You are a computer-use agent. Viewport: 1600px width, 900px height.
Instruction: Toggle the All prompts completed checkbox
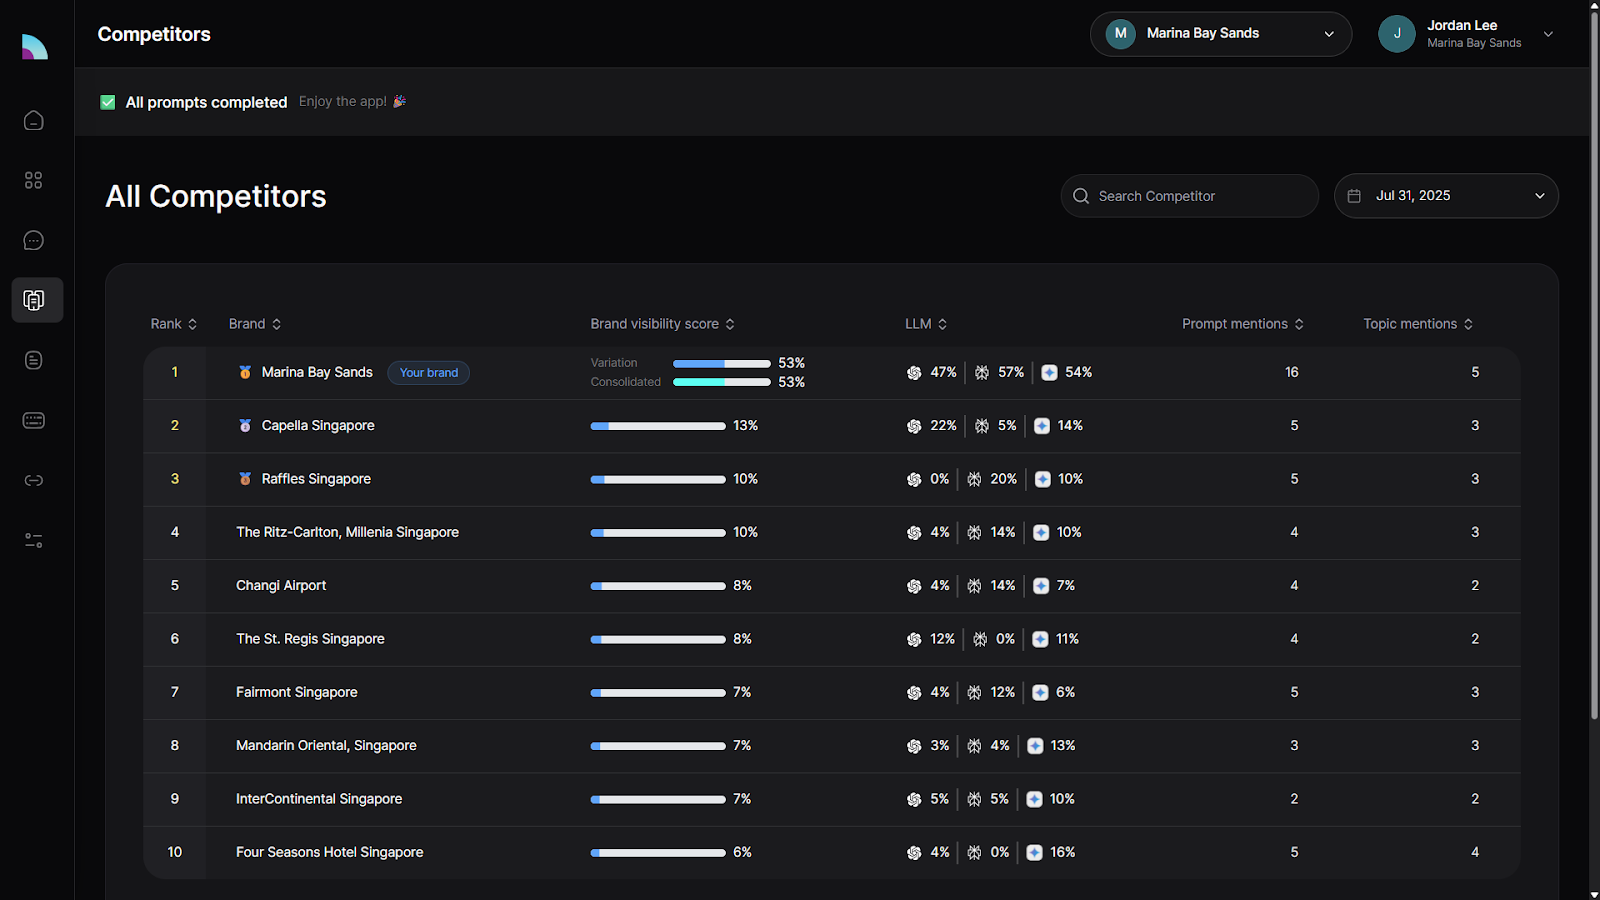[108, 102]
